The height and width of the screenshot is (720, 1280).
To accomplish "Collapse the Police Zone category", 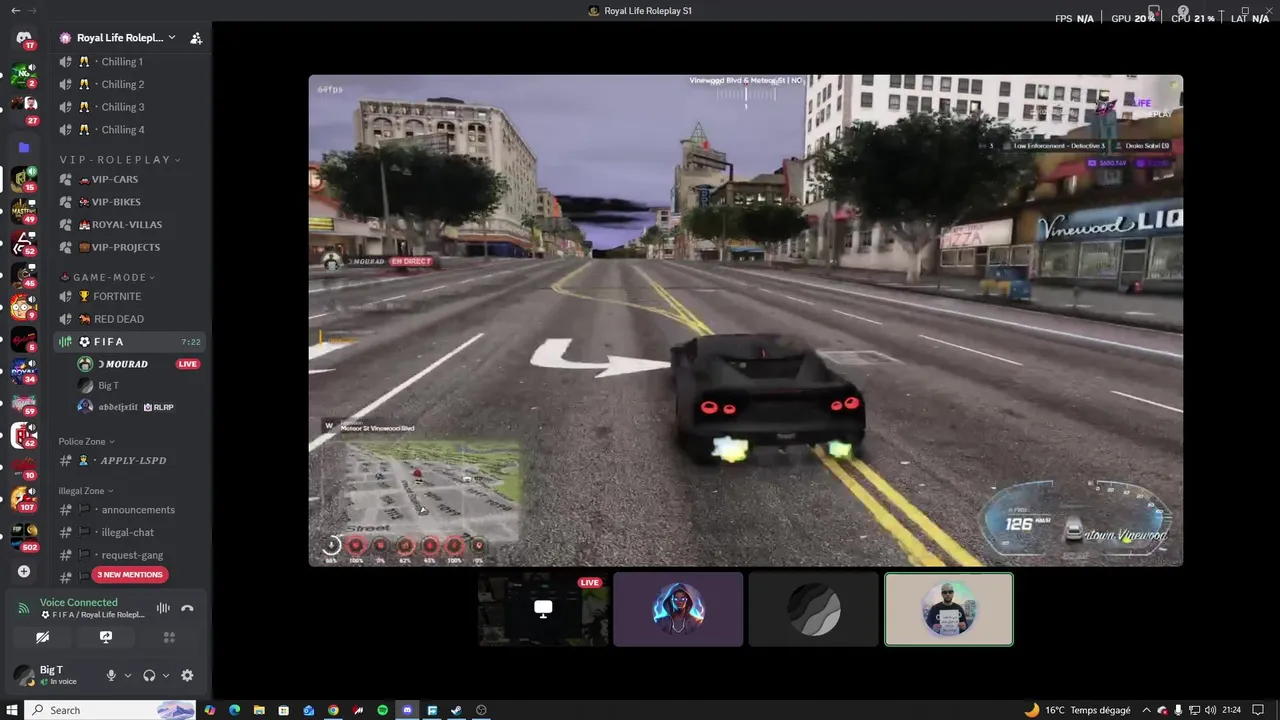I will click(x=86, y=441).
